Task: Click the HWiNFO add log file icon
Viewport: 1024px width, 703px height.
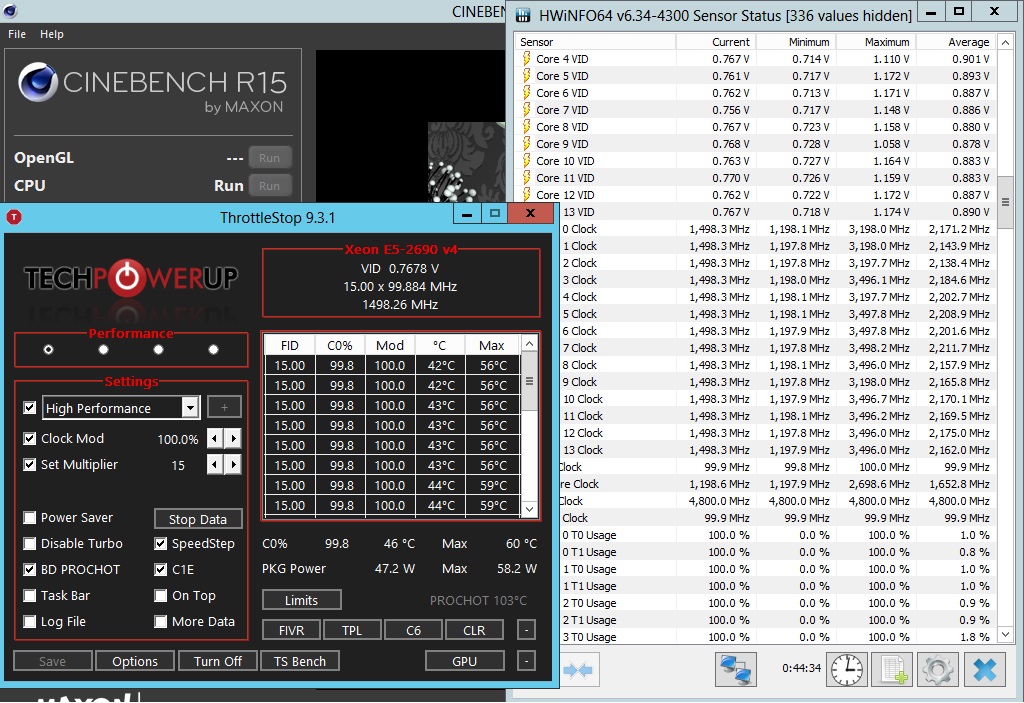Action: point(893,670)
